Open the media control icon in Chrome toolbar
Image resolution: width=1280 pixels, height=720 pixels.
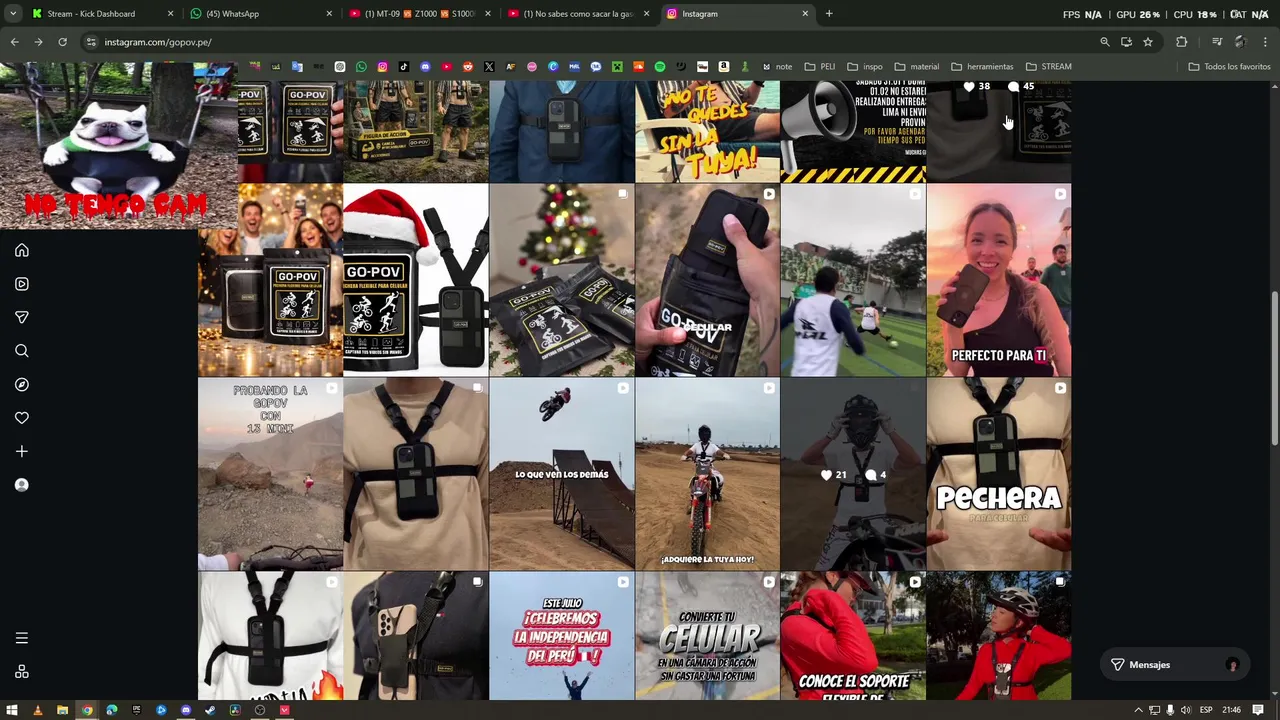coord(1217,42)
